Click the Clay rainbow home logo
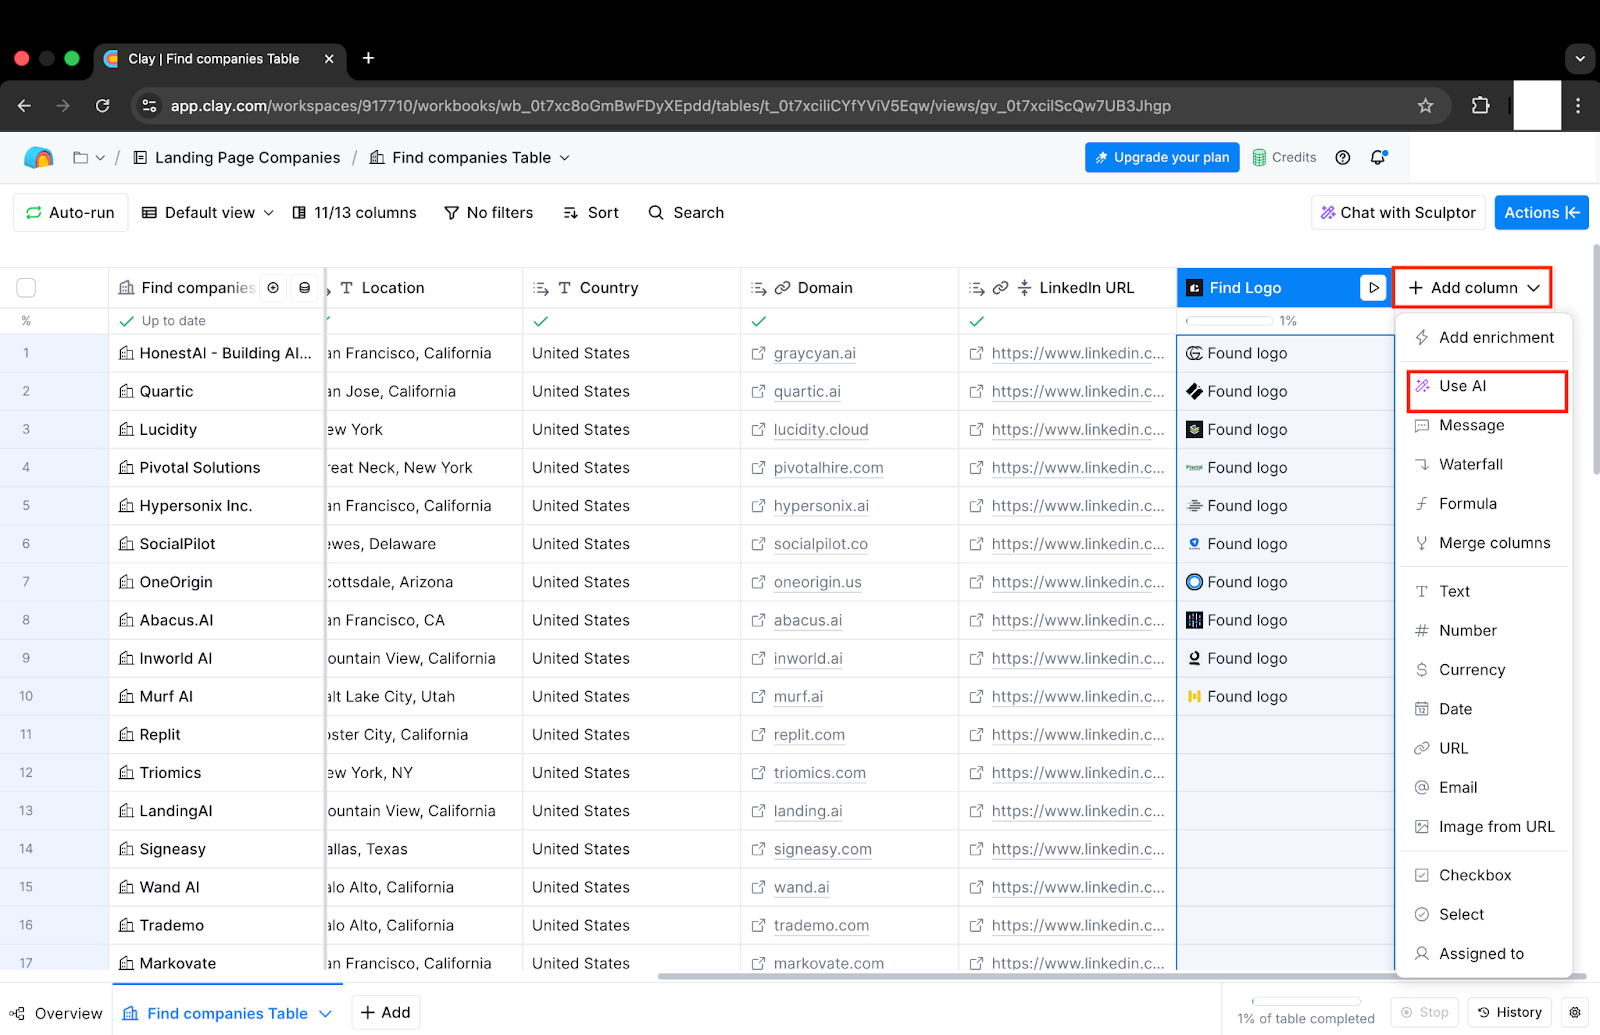The height and width of the screenshot is (1035, 1600). [x=38, y=157]
